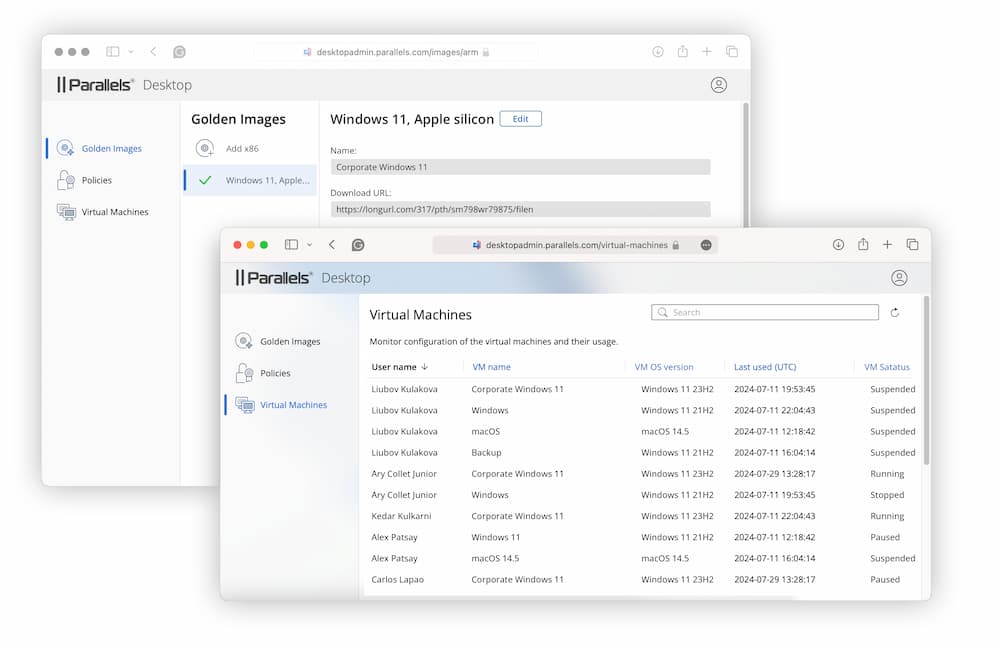This screenshot has width=1000, height=649.
Task: Click the Golden Images sidebar icon in front window
Action: click(244, 341)
